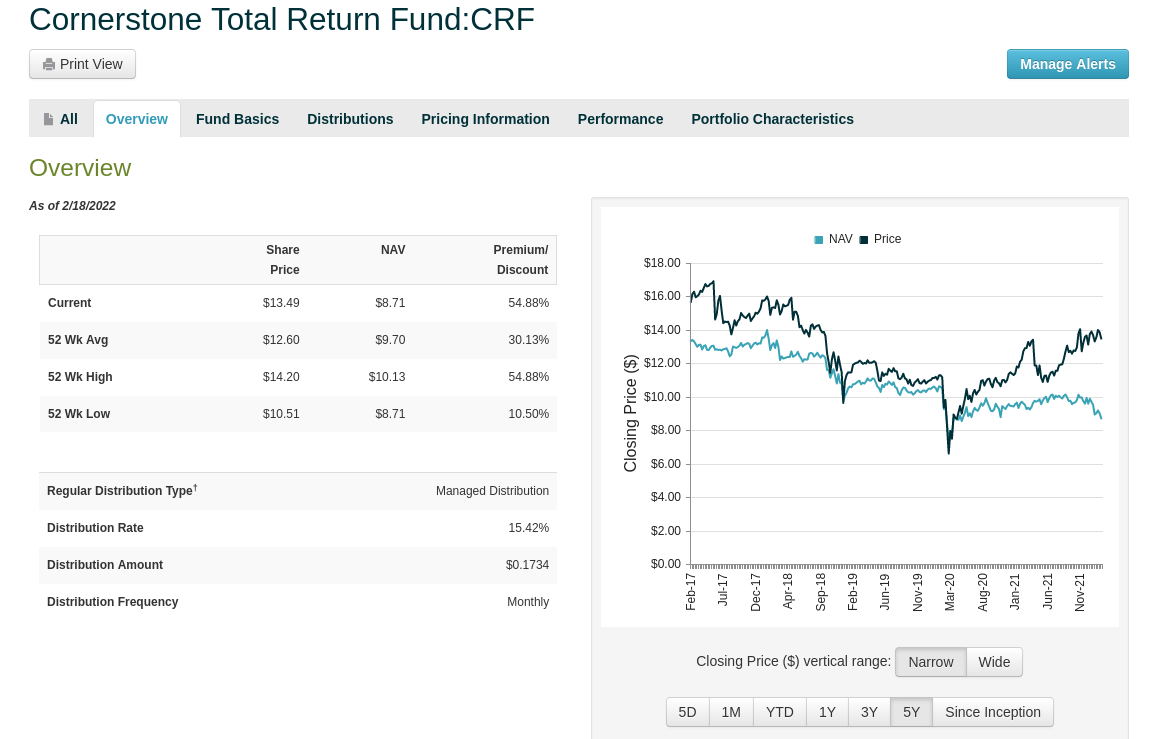Show Since Inception chart history

click(x=993, y=711)
